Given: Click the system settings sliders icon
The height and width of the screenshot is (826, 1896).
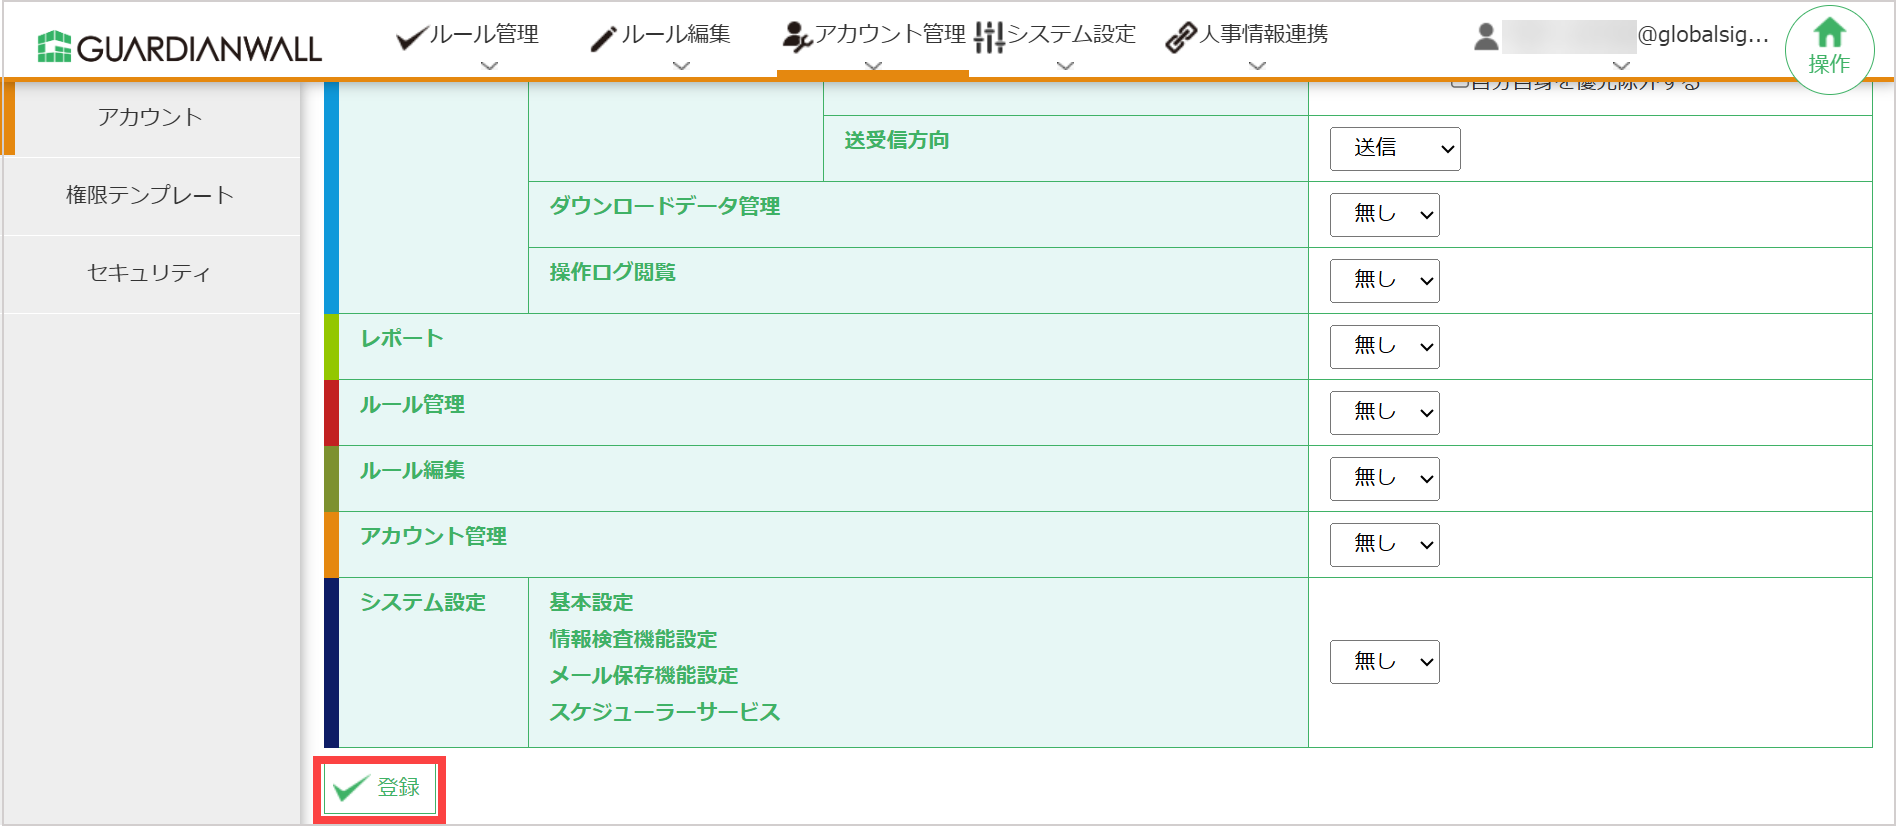Looking at the screenshot, I should (989, 37).
